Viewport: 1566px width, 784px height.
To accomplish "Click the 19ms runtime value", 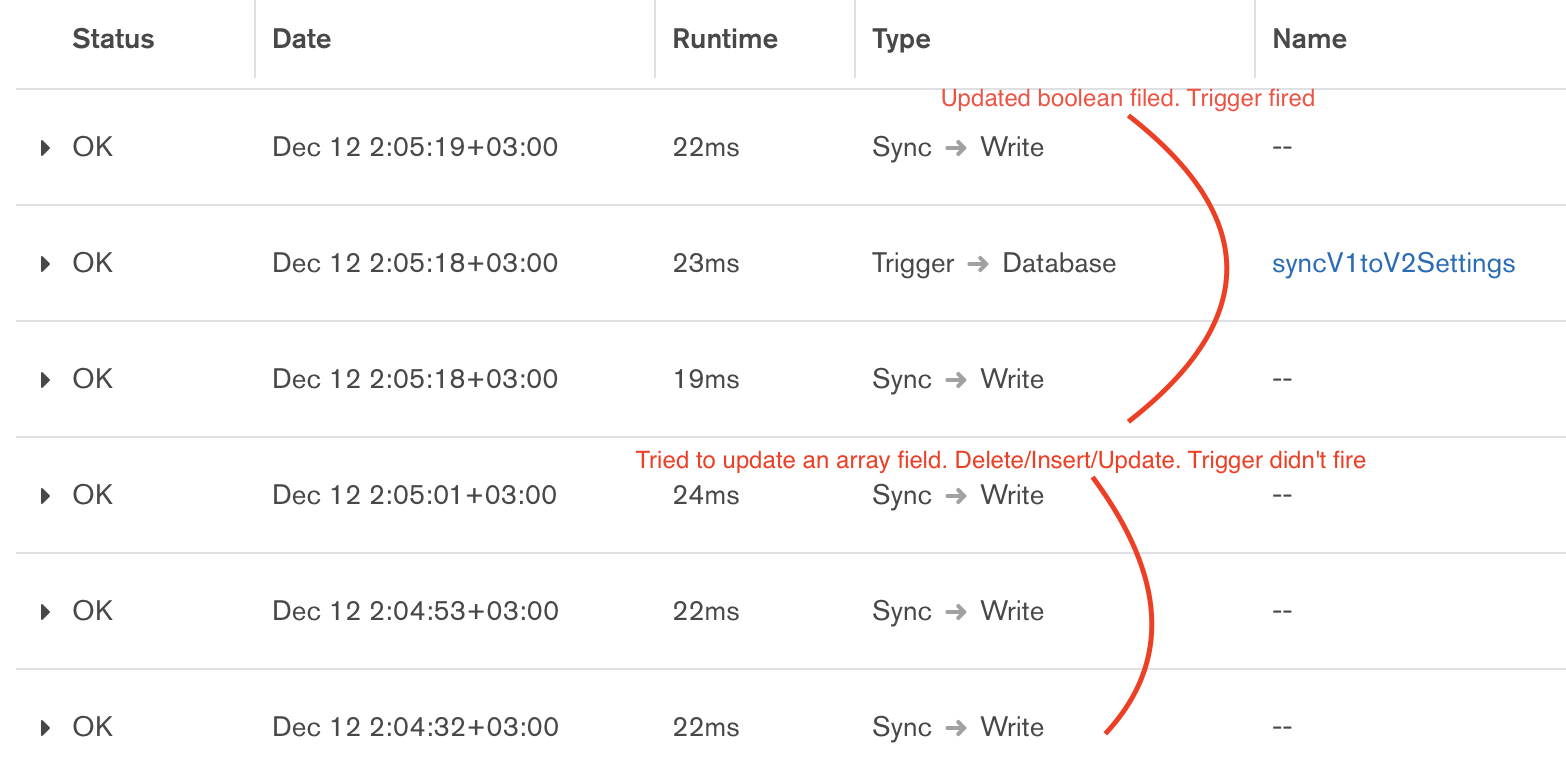I will 706,380.
